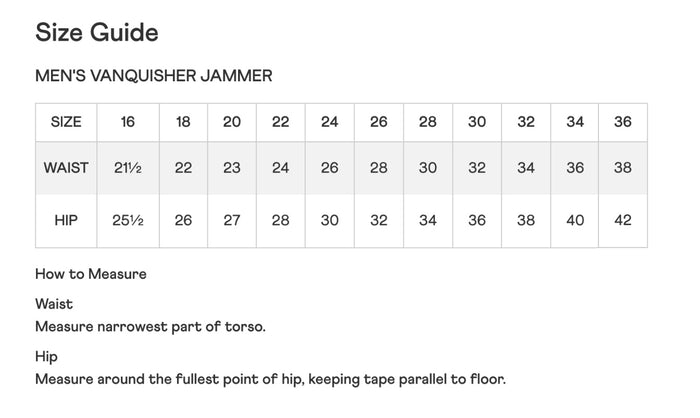700x418 pixels.
Task: Click waist value 38 under size 36
Action: tap(623, 168)
